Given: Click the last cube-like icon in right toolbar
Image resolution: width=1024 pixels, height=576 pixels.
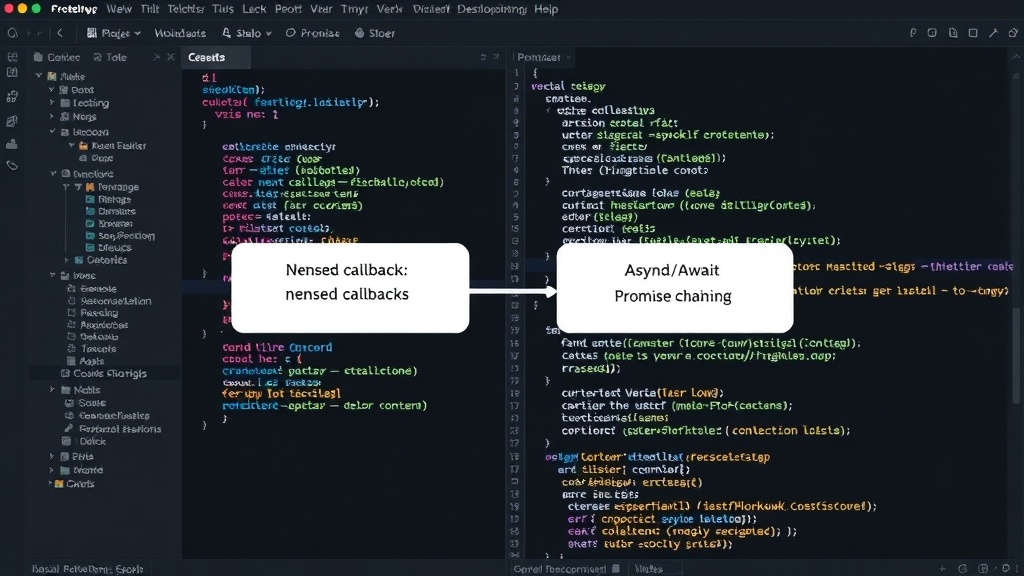Looking at the screenshot, I should 1013,33.
